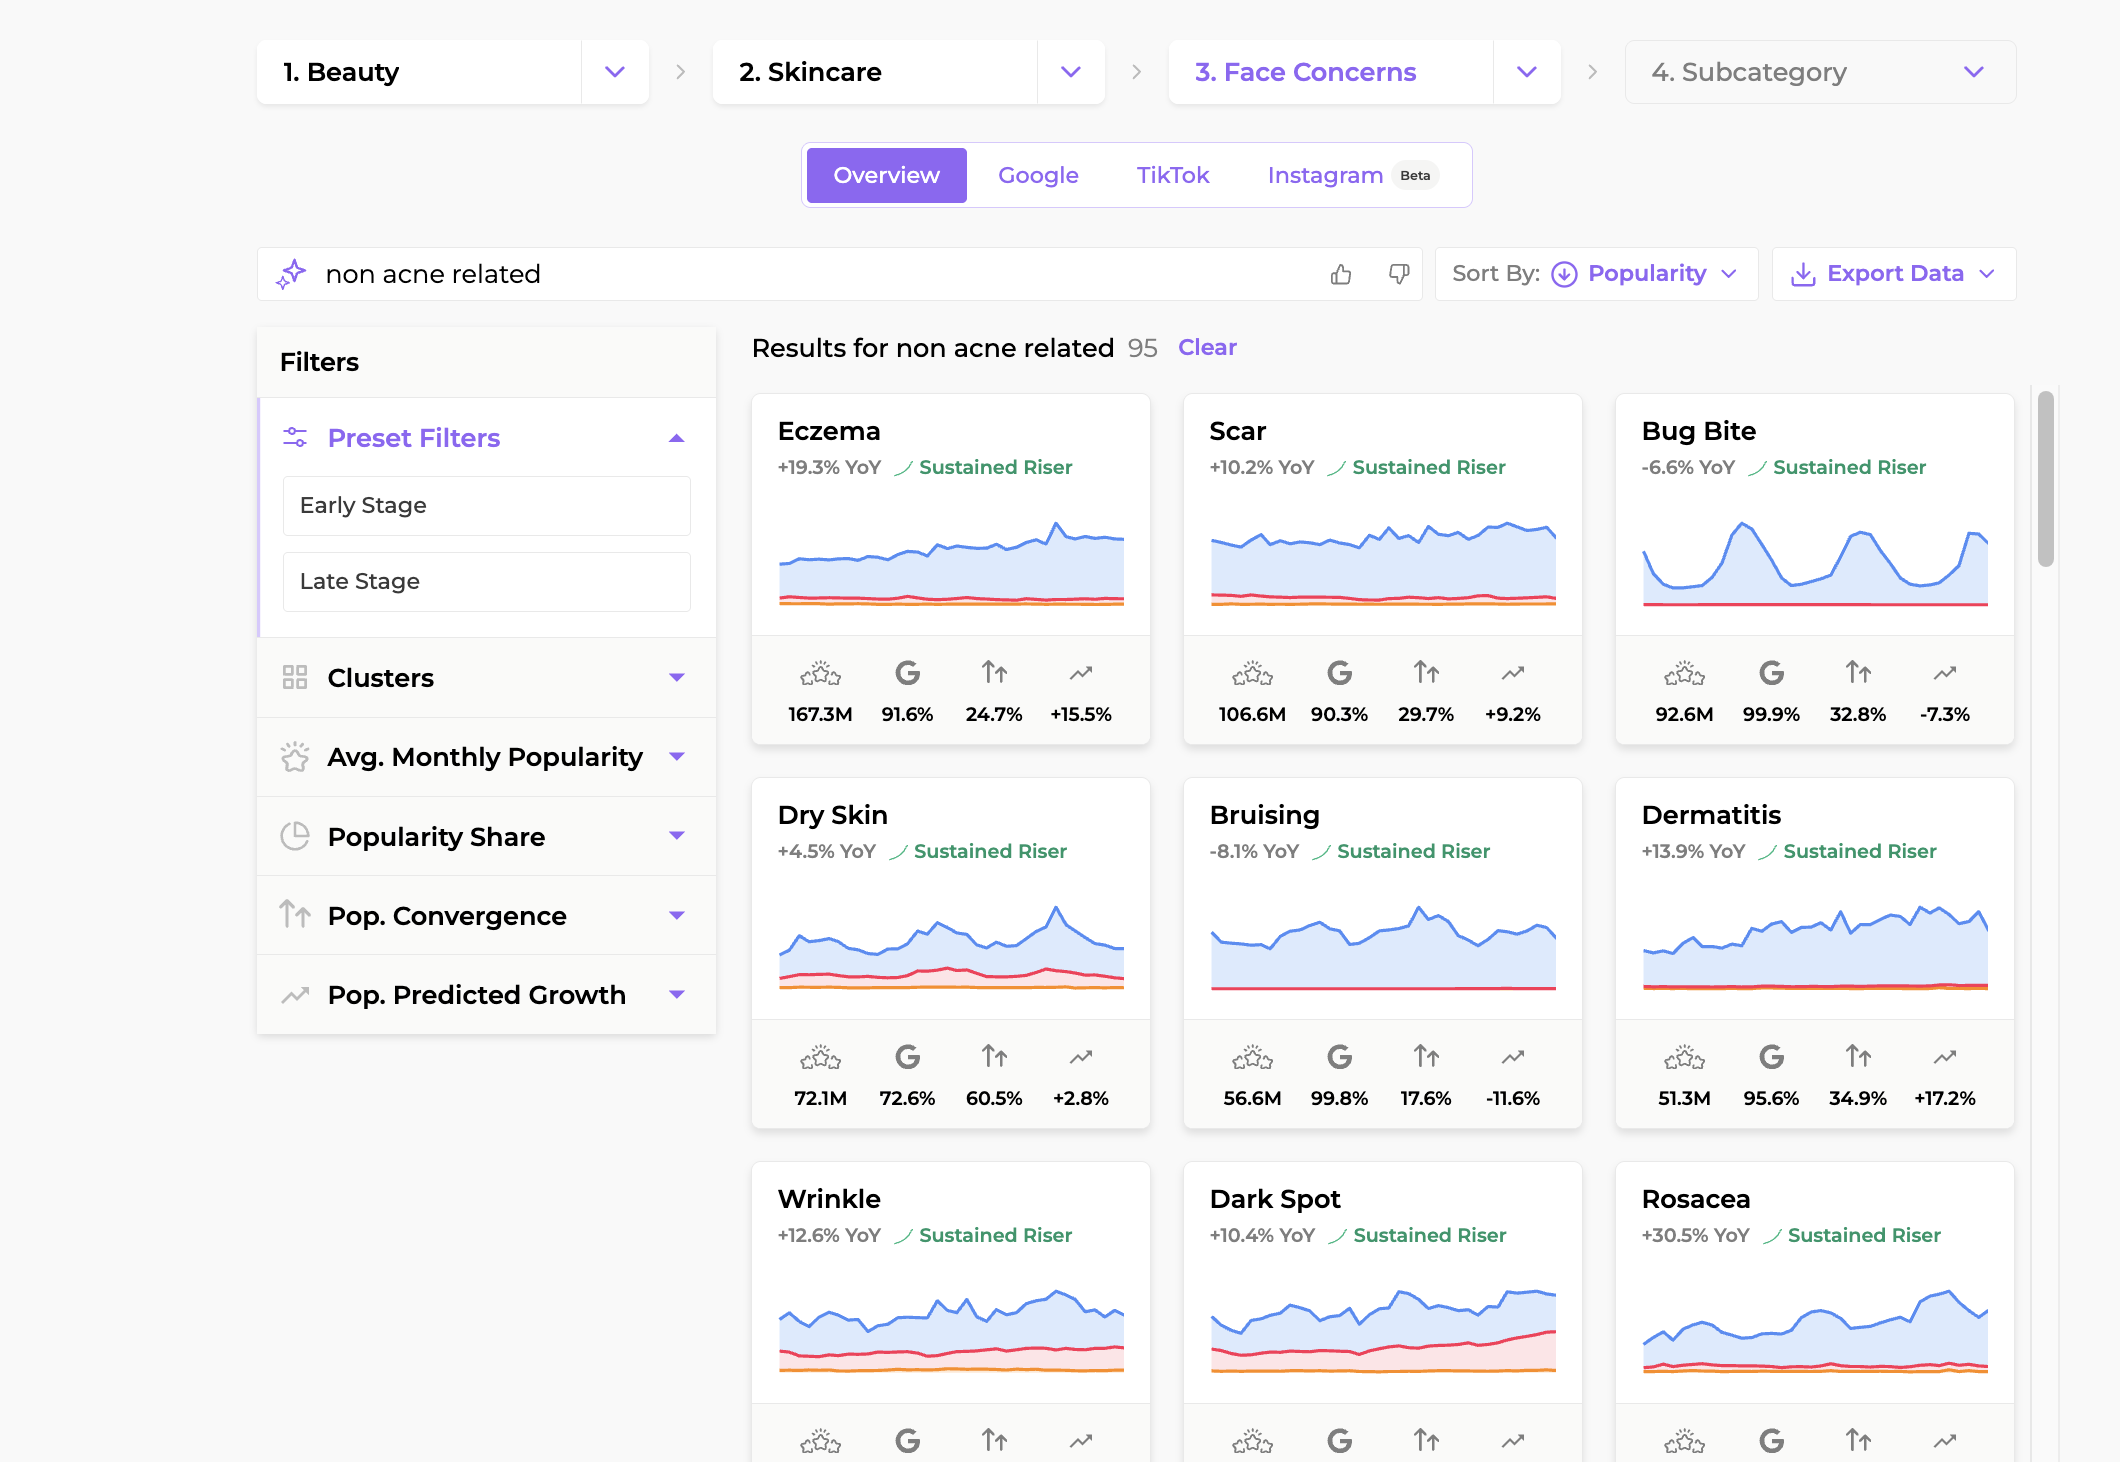Toggle the Late Stage preset filter

click(x=486, y=581)
